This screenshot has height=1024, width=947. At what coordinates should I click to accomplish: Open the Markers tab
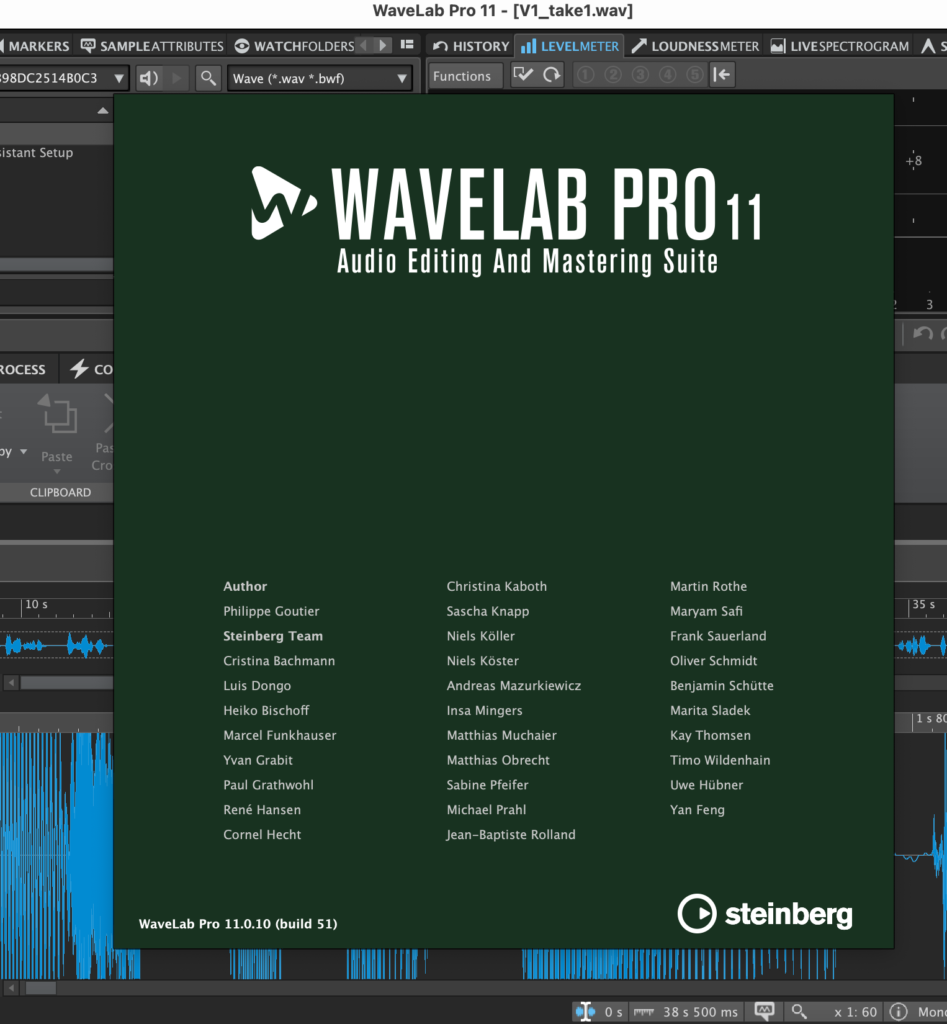click(x=35, y=46)
